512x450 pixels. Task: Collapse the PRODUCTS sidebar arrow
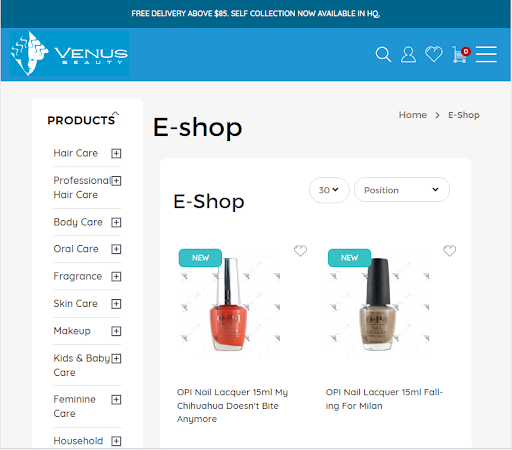(x=115, y=113)
